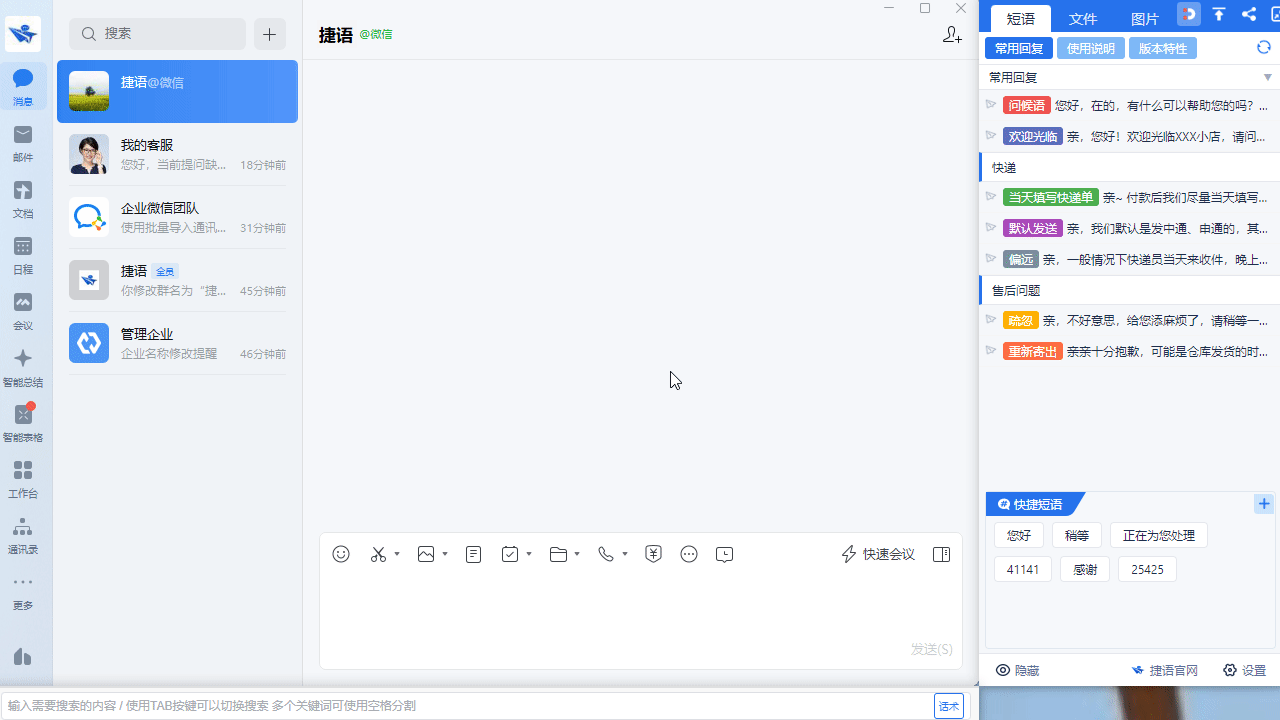Click the document note icon in chat toolbar

[474, 554]
